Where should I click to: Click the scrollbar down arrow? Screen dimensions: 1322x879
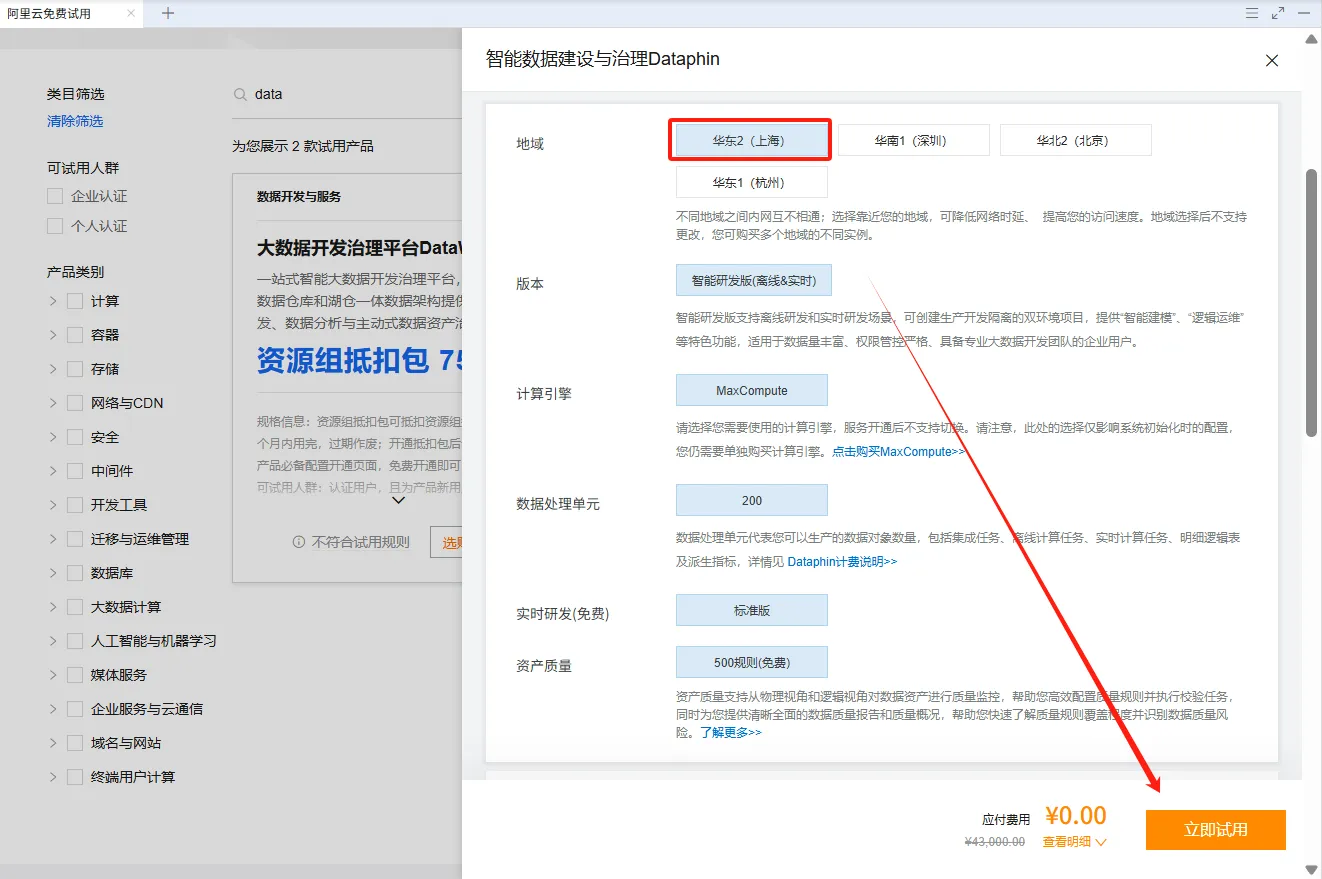pyautogui.click(x=1312, y=870)
